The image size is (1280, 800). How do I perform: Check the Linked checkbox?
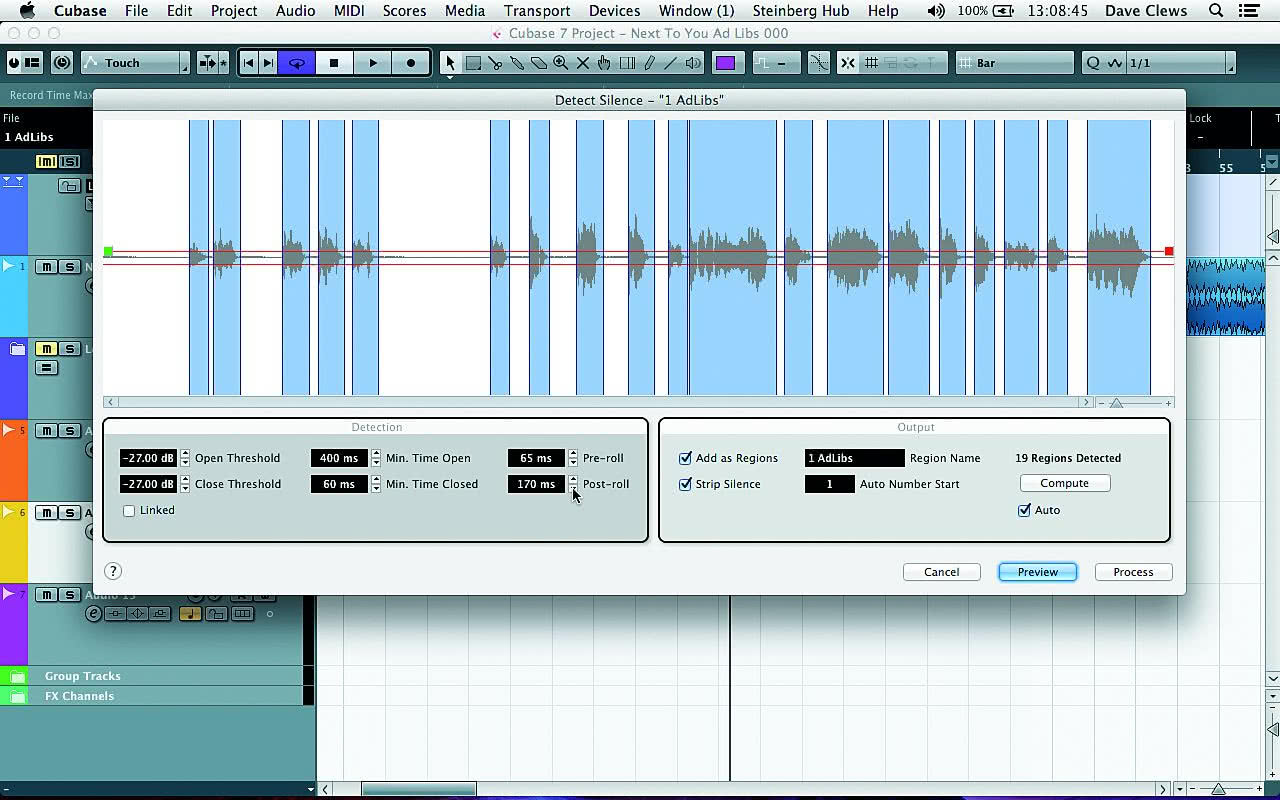129,511
